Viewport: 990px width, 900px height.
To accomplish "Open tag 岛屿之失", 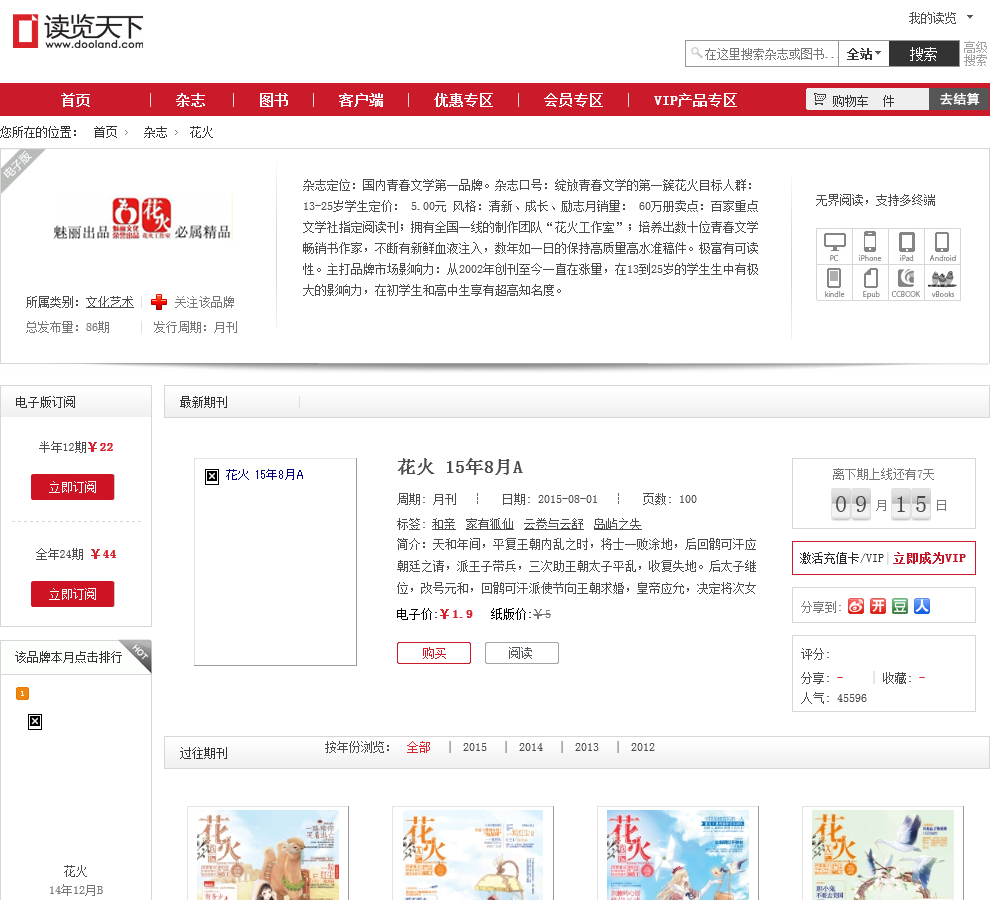I will [x=617, y=524].
